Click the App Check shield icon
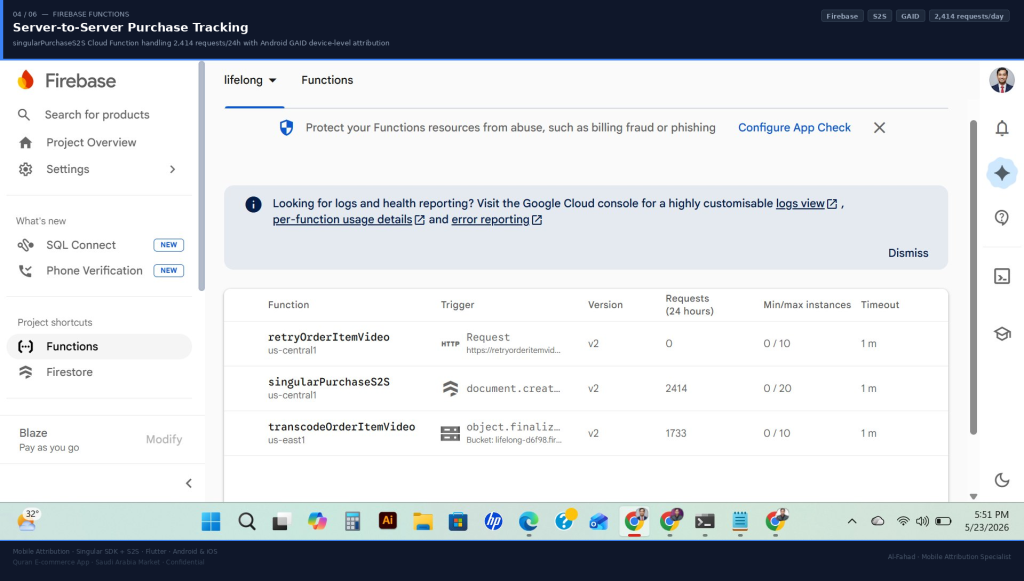1024x581 pixels. coord(286,128)
